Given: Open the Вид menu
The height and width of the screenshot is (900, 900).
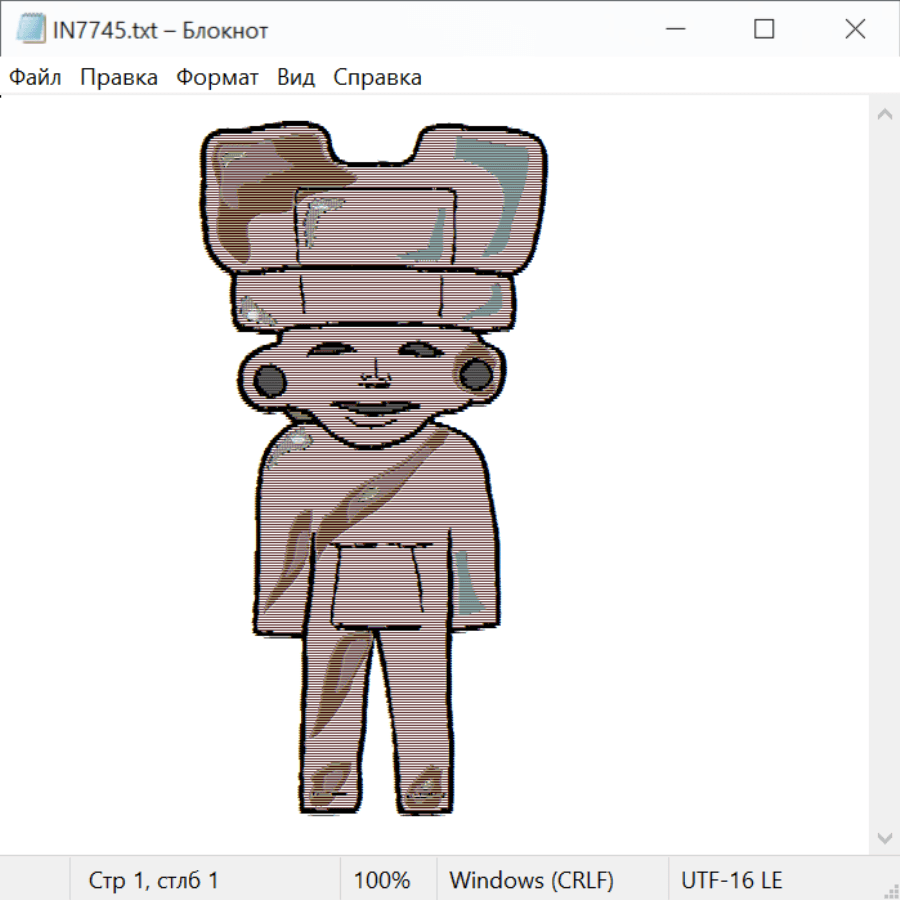Looking at the screenshot, I should 296,78.
